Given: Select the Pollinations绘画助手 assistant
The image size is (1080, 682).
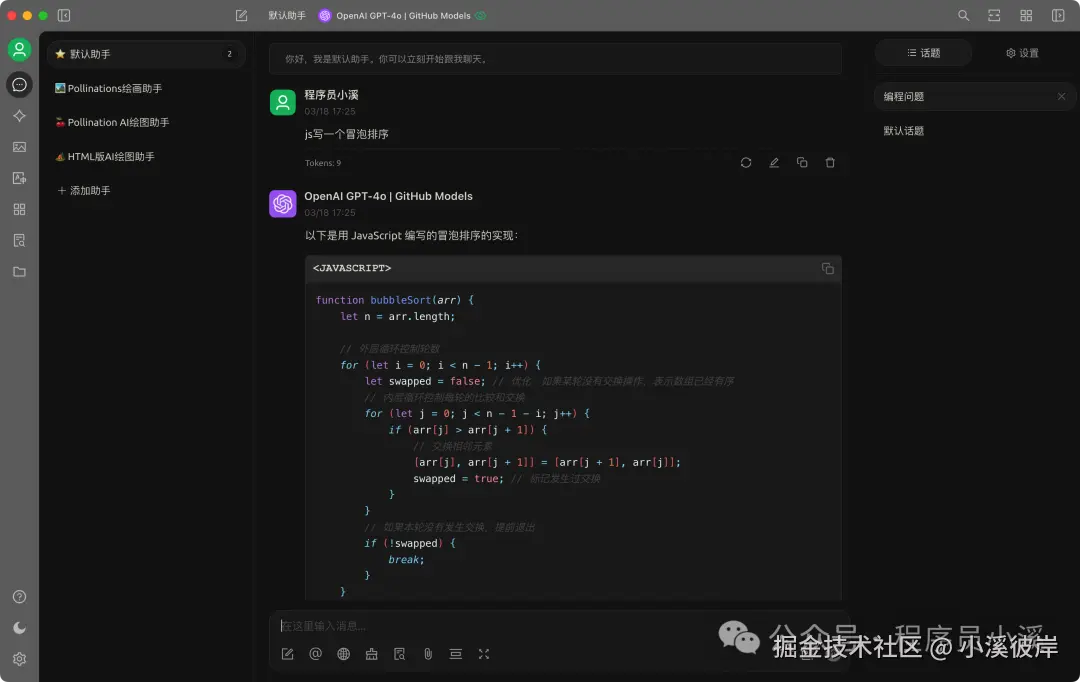Looking at the screenshot, I should coord(146,88).
